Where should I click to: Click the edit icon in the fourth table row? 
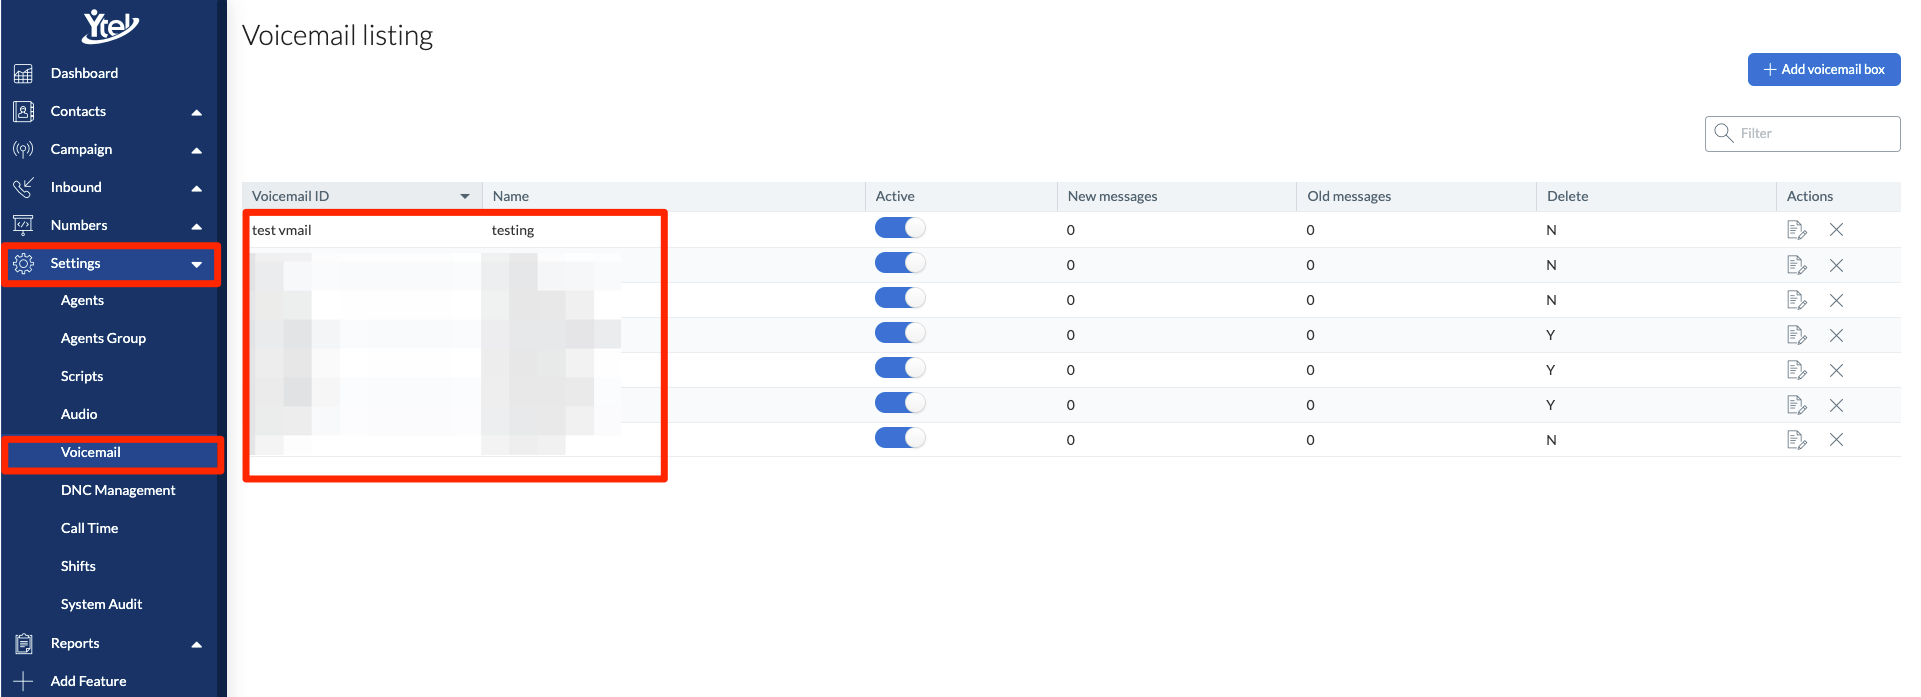(1796, 335)
